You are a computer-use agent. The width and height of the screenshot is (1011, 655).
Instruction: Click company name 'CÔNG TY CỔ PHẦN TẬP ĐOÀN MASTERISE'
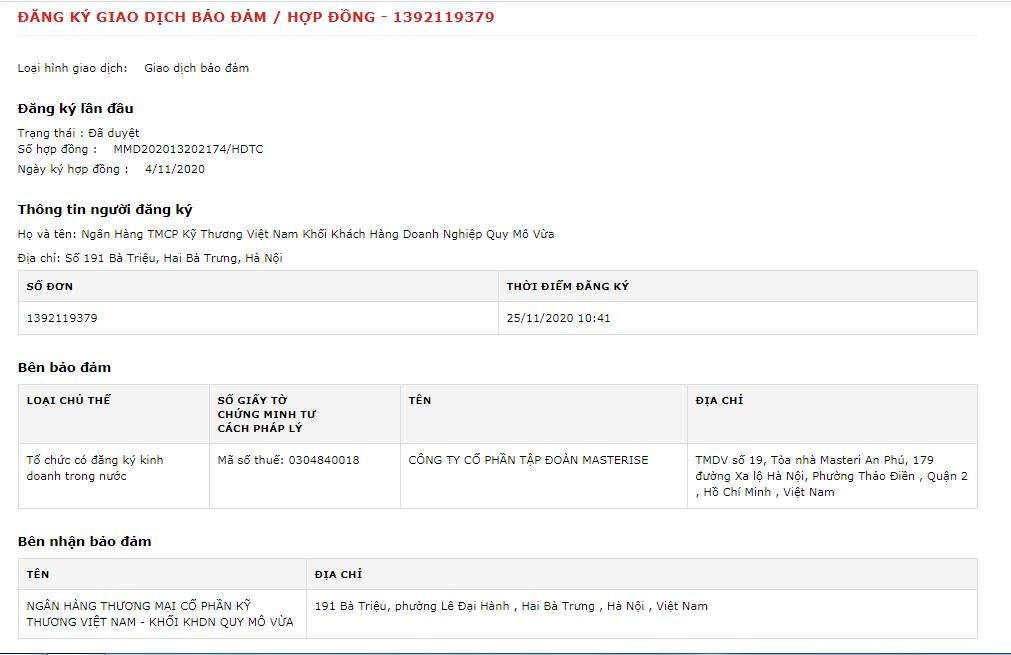click(x=528, y=460)
